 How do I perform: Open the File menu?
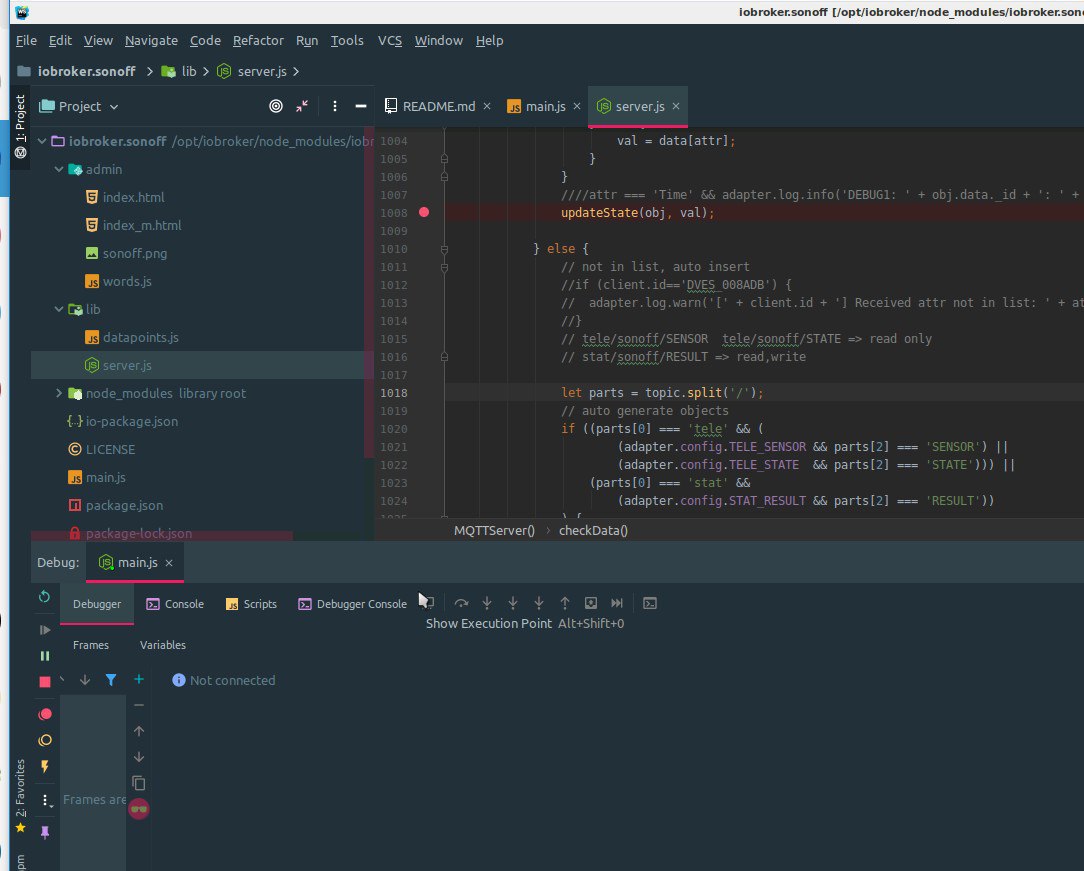[x=26, y=41]
